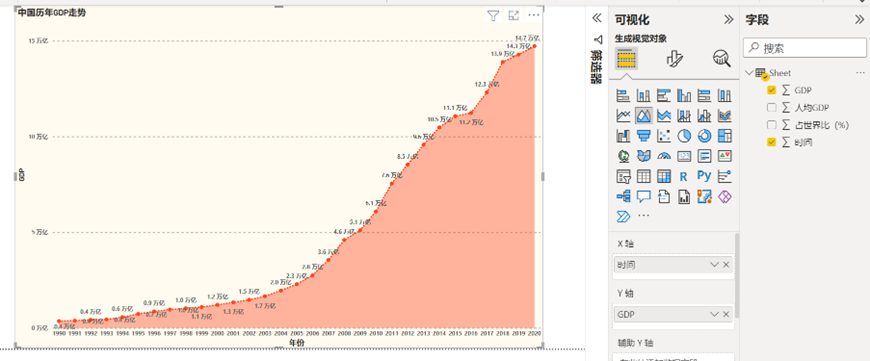Select the 100% stacked bar chart visual

coord(704,95)
